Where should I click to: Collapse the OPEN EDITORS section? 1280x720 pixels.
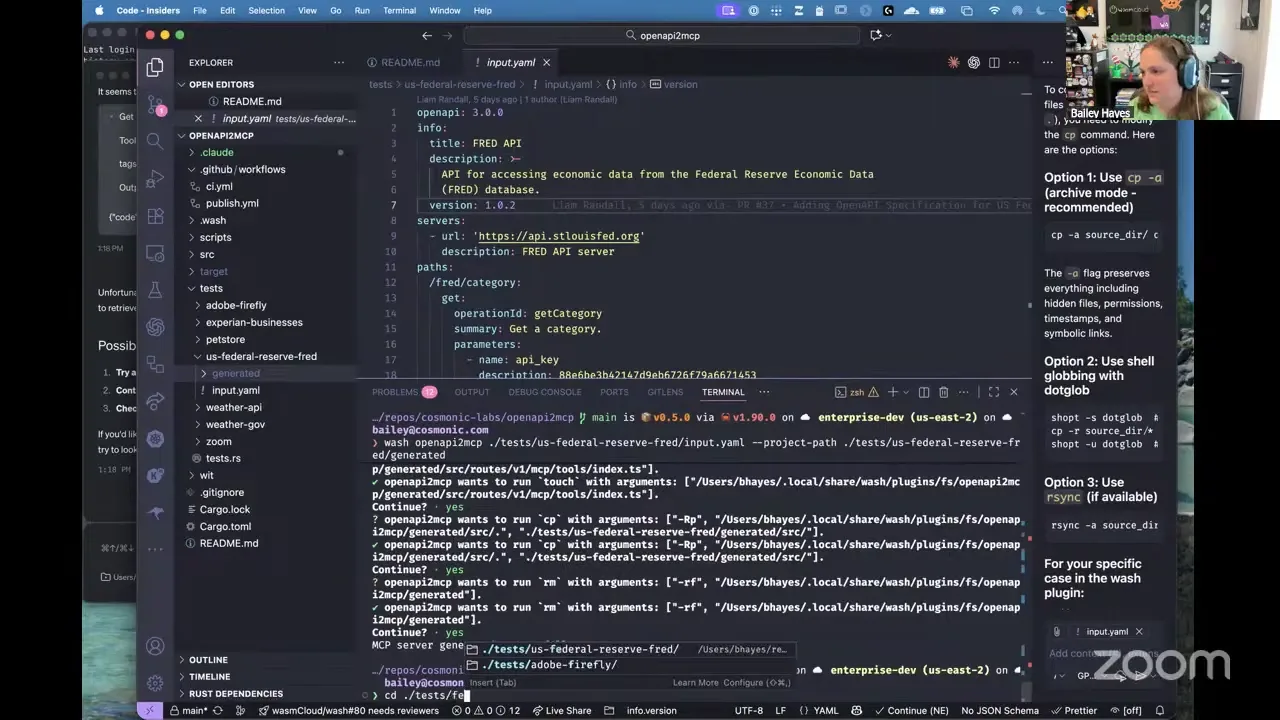pos(221,84)
